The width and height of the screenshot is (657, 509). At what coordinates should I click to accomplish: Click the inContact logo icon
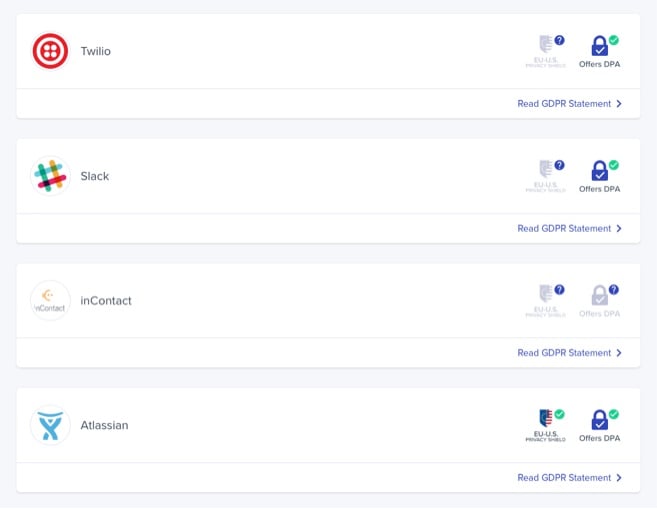point(50,300)
